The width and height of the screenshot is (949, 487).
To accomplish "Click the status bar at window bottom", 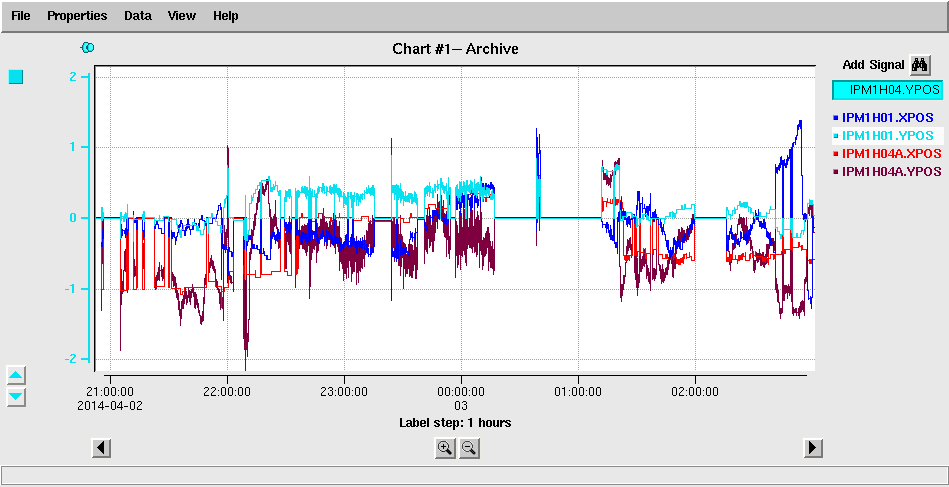I will [474, 475].
